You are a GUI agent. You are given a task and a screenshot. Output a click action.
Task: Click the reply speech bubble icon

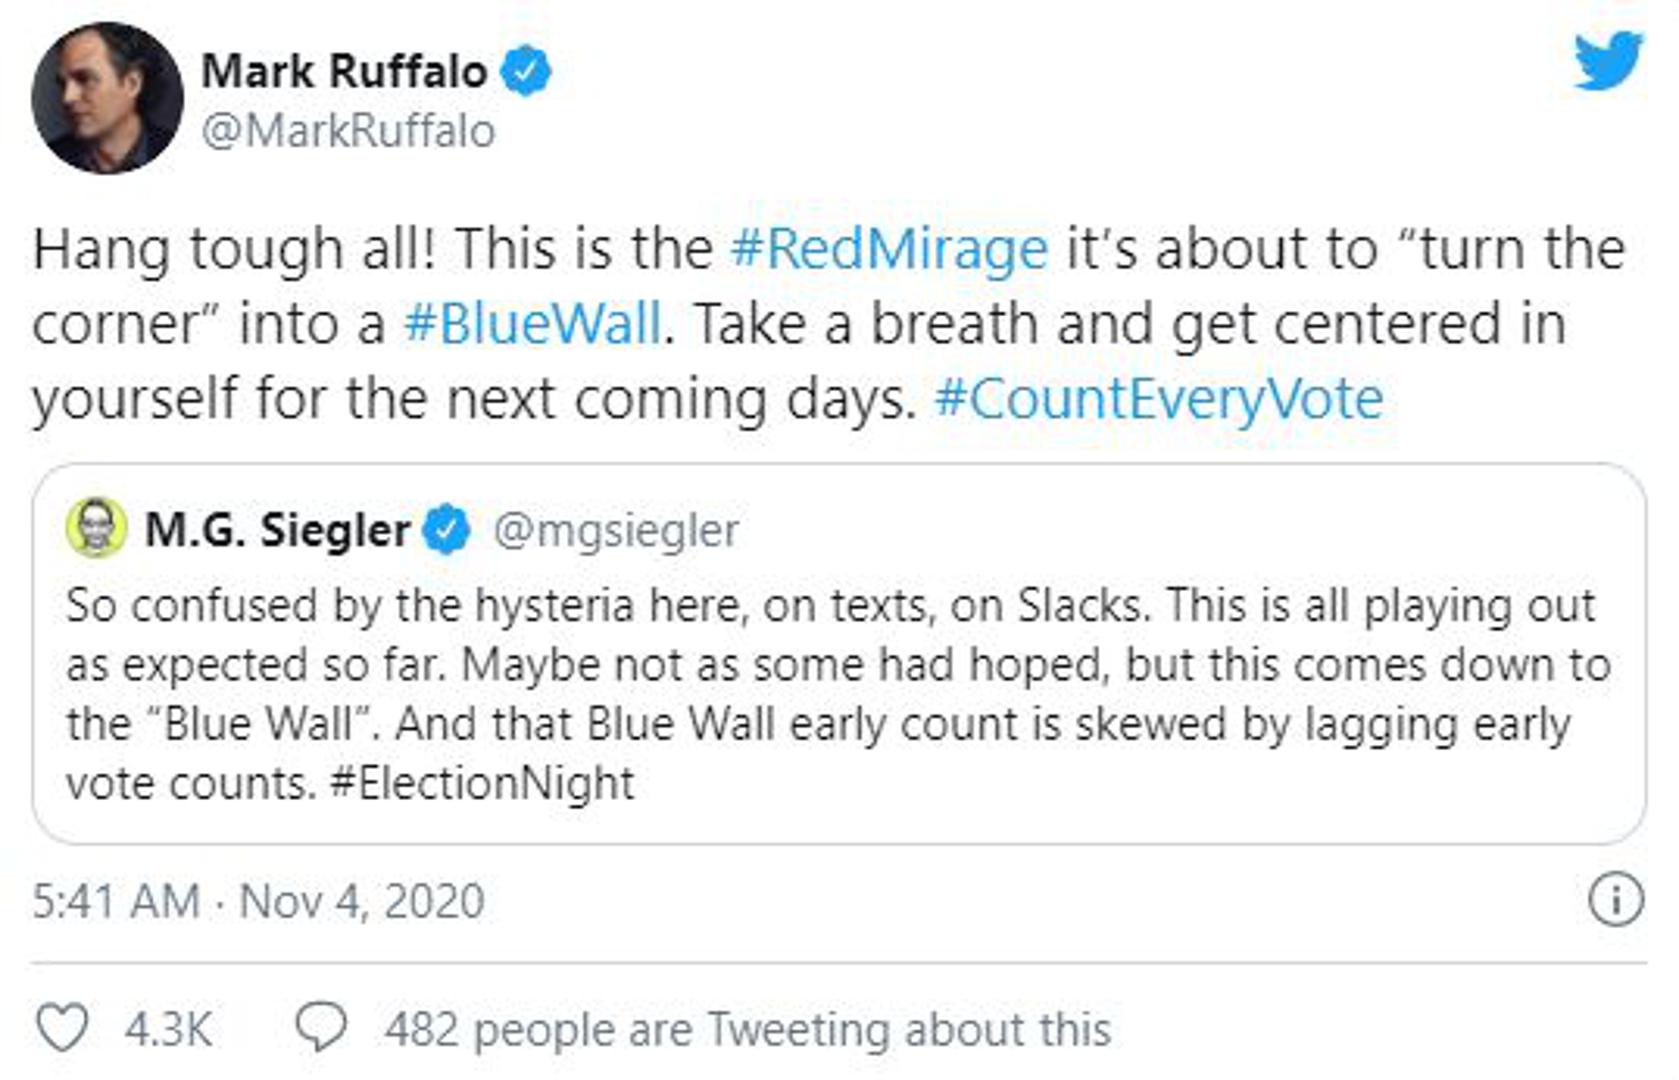point(321,1028)
